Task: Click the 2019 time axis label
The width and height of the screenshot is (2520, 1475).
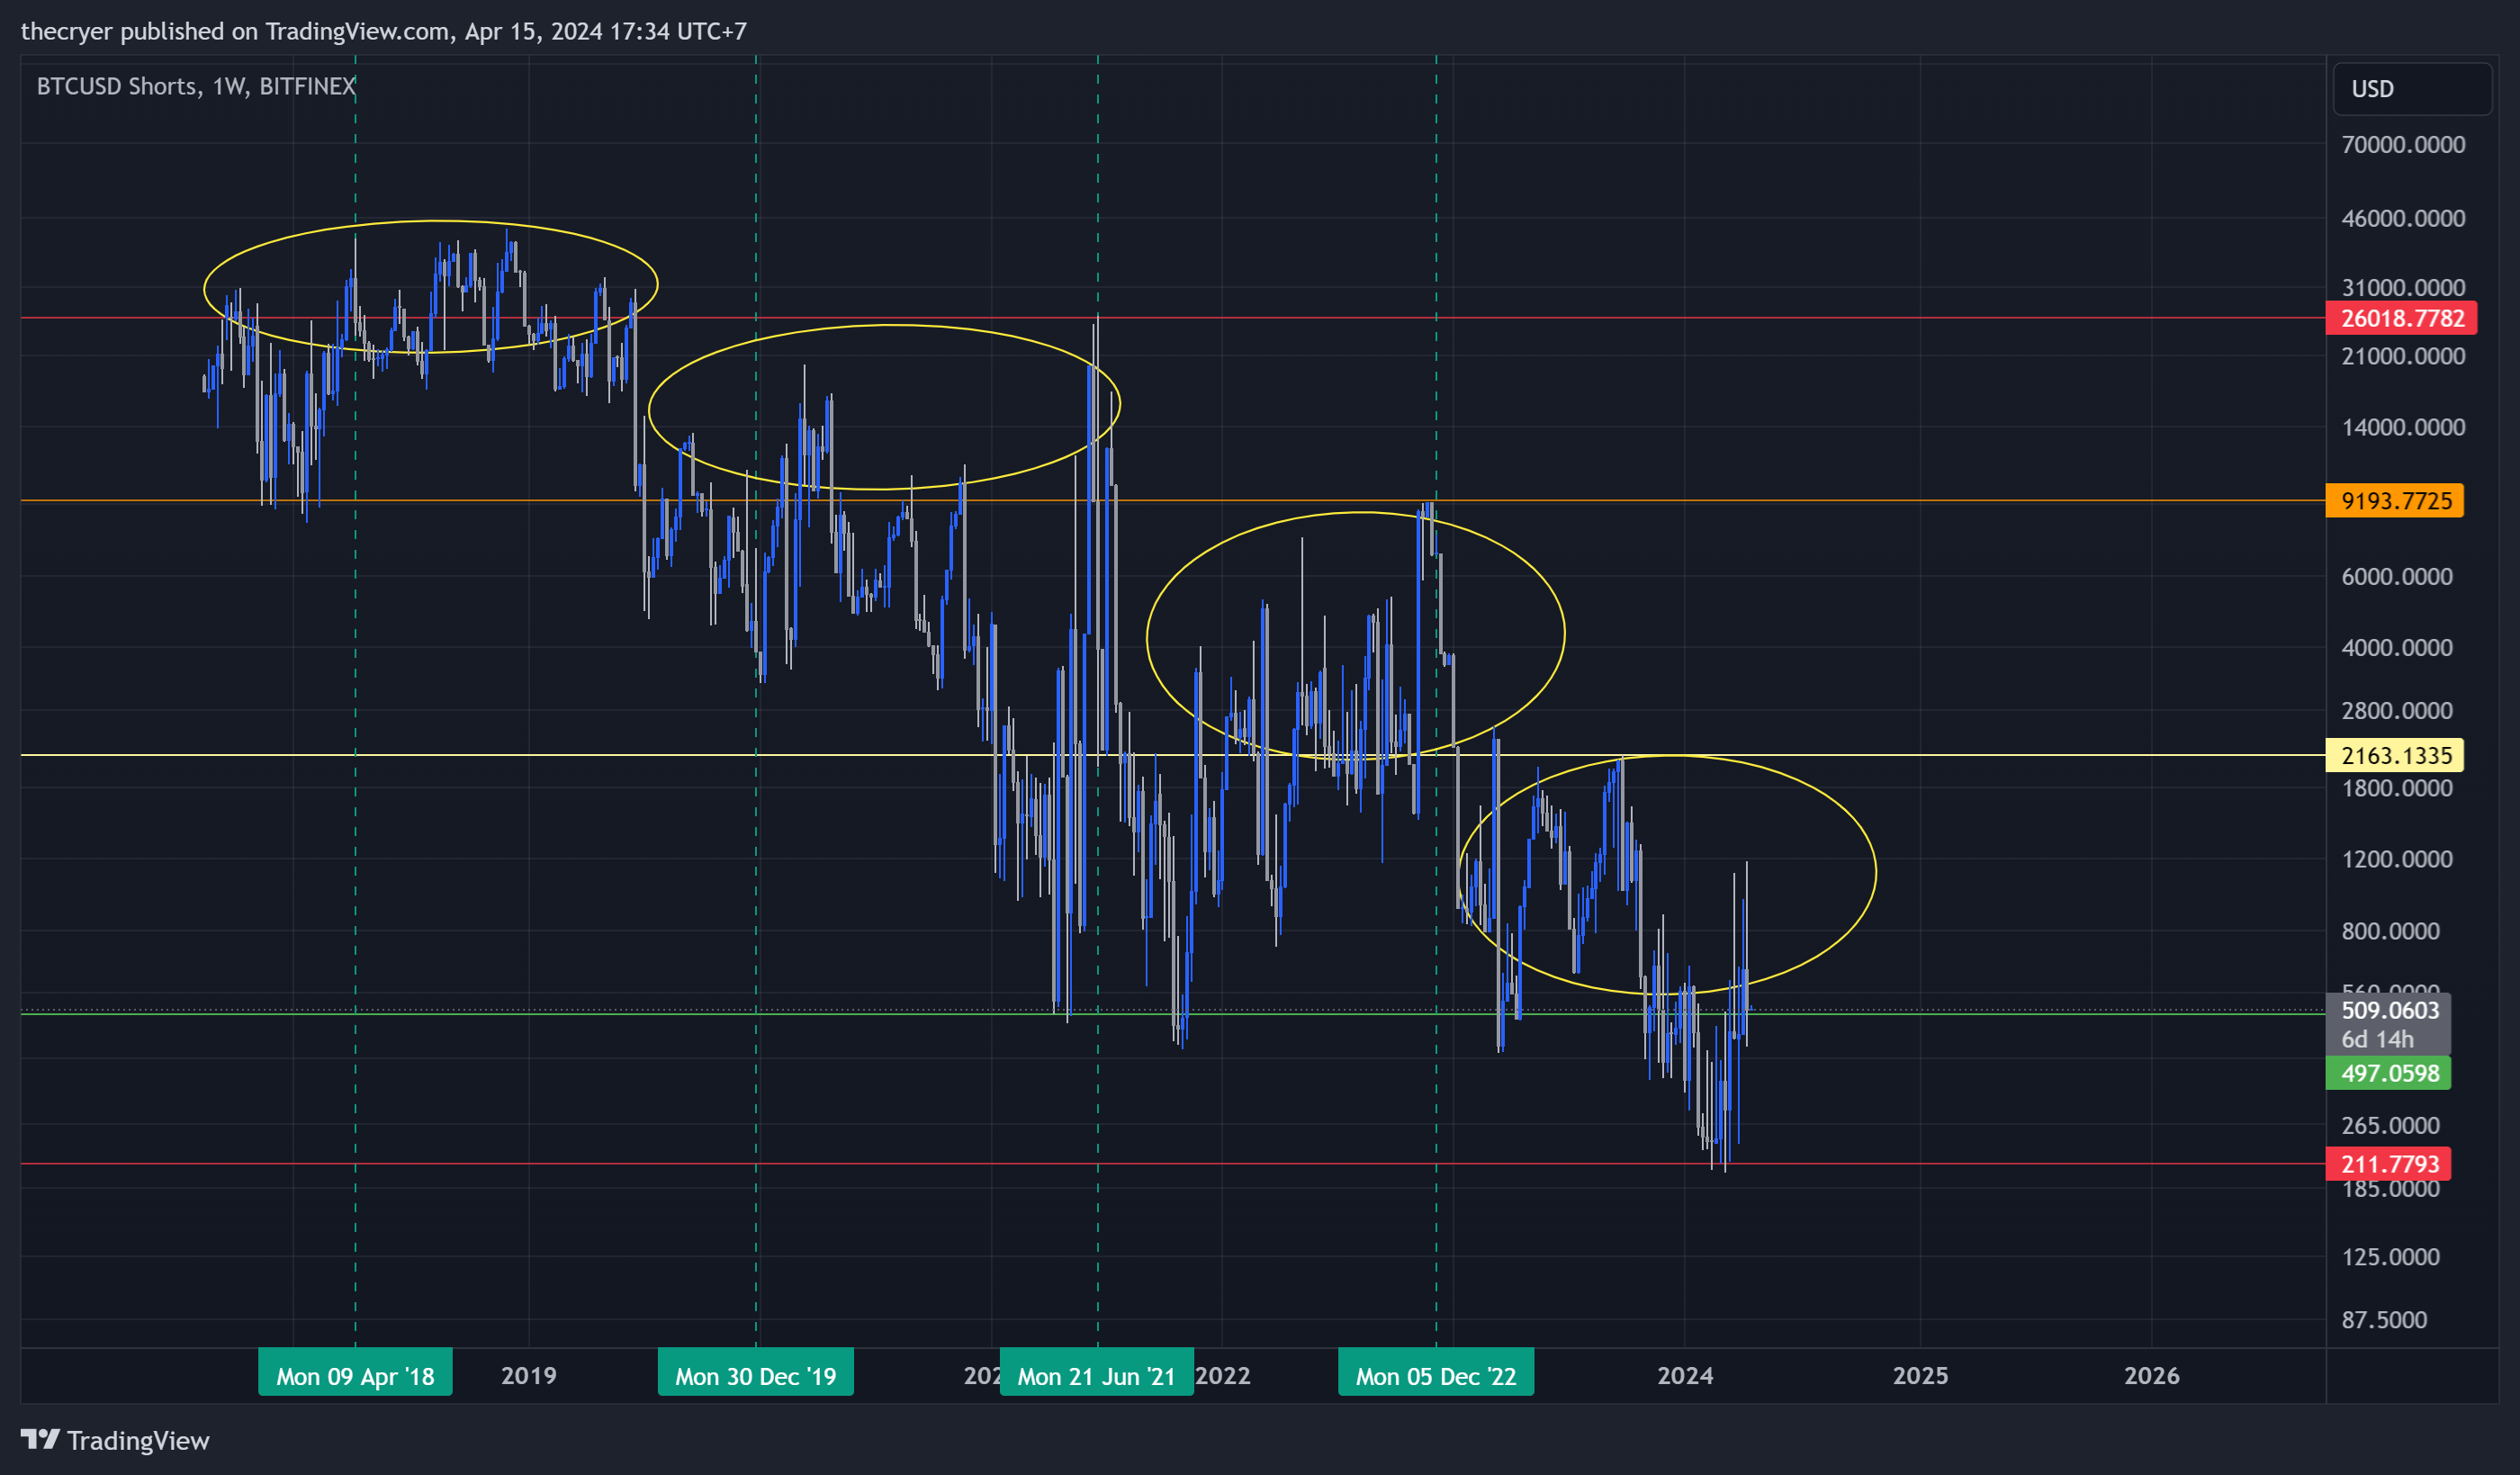Action: click(x=528, y=1376)
